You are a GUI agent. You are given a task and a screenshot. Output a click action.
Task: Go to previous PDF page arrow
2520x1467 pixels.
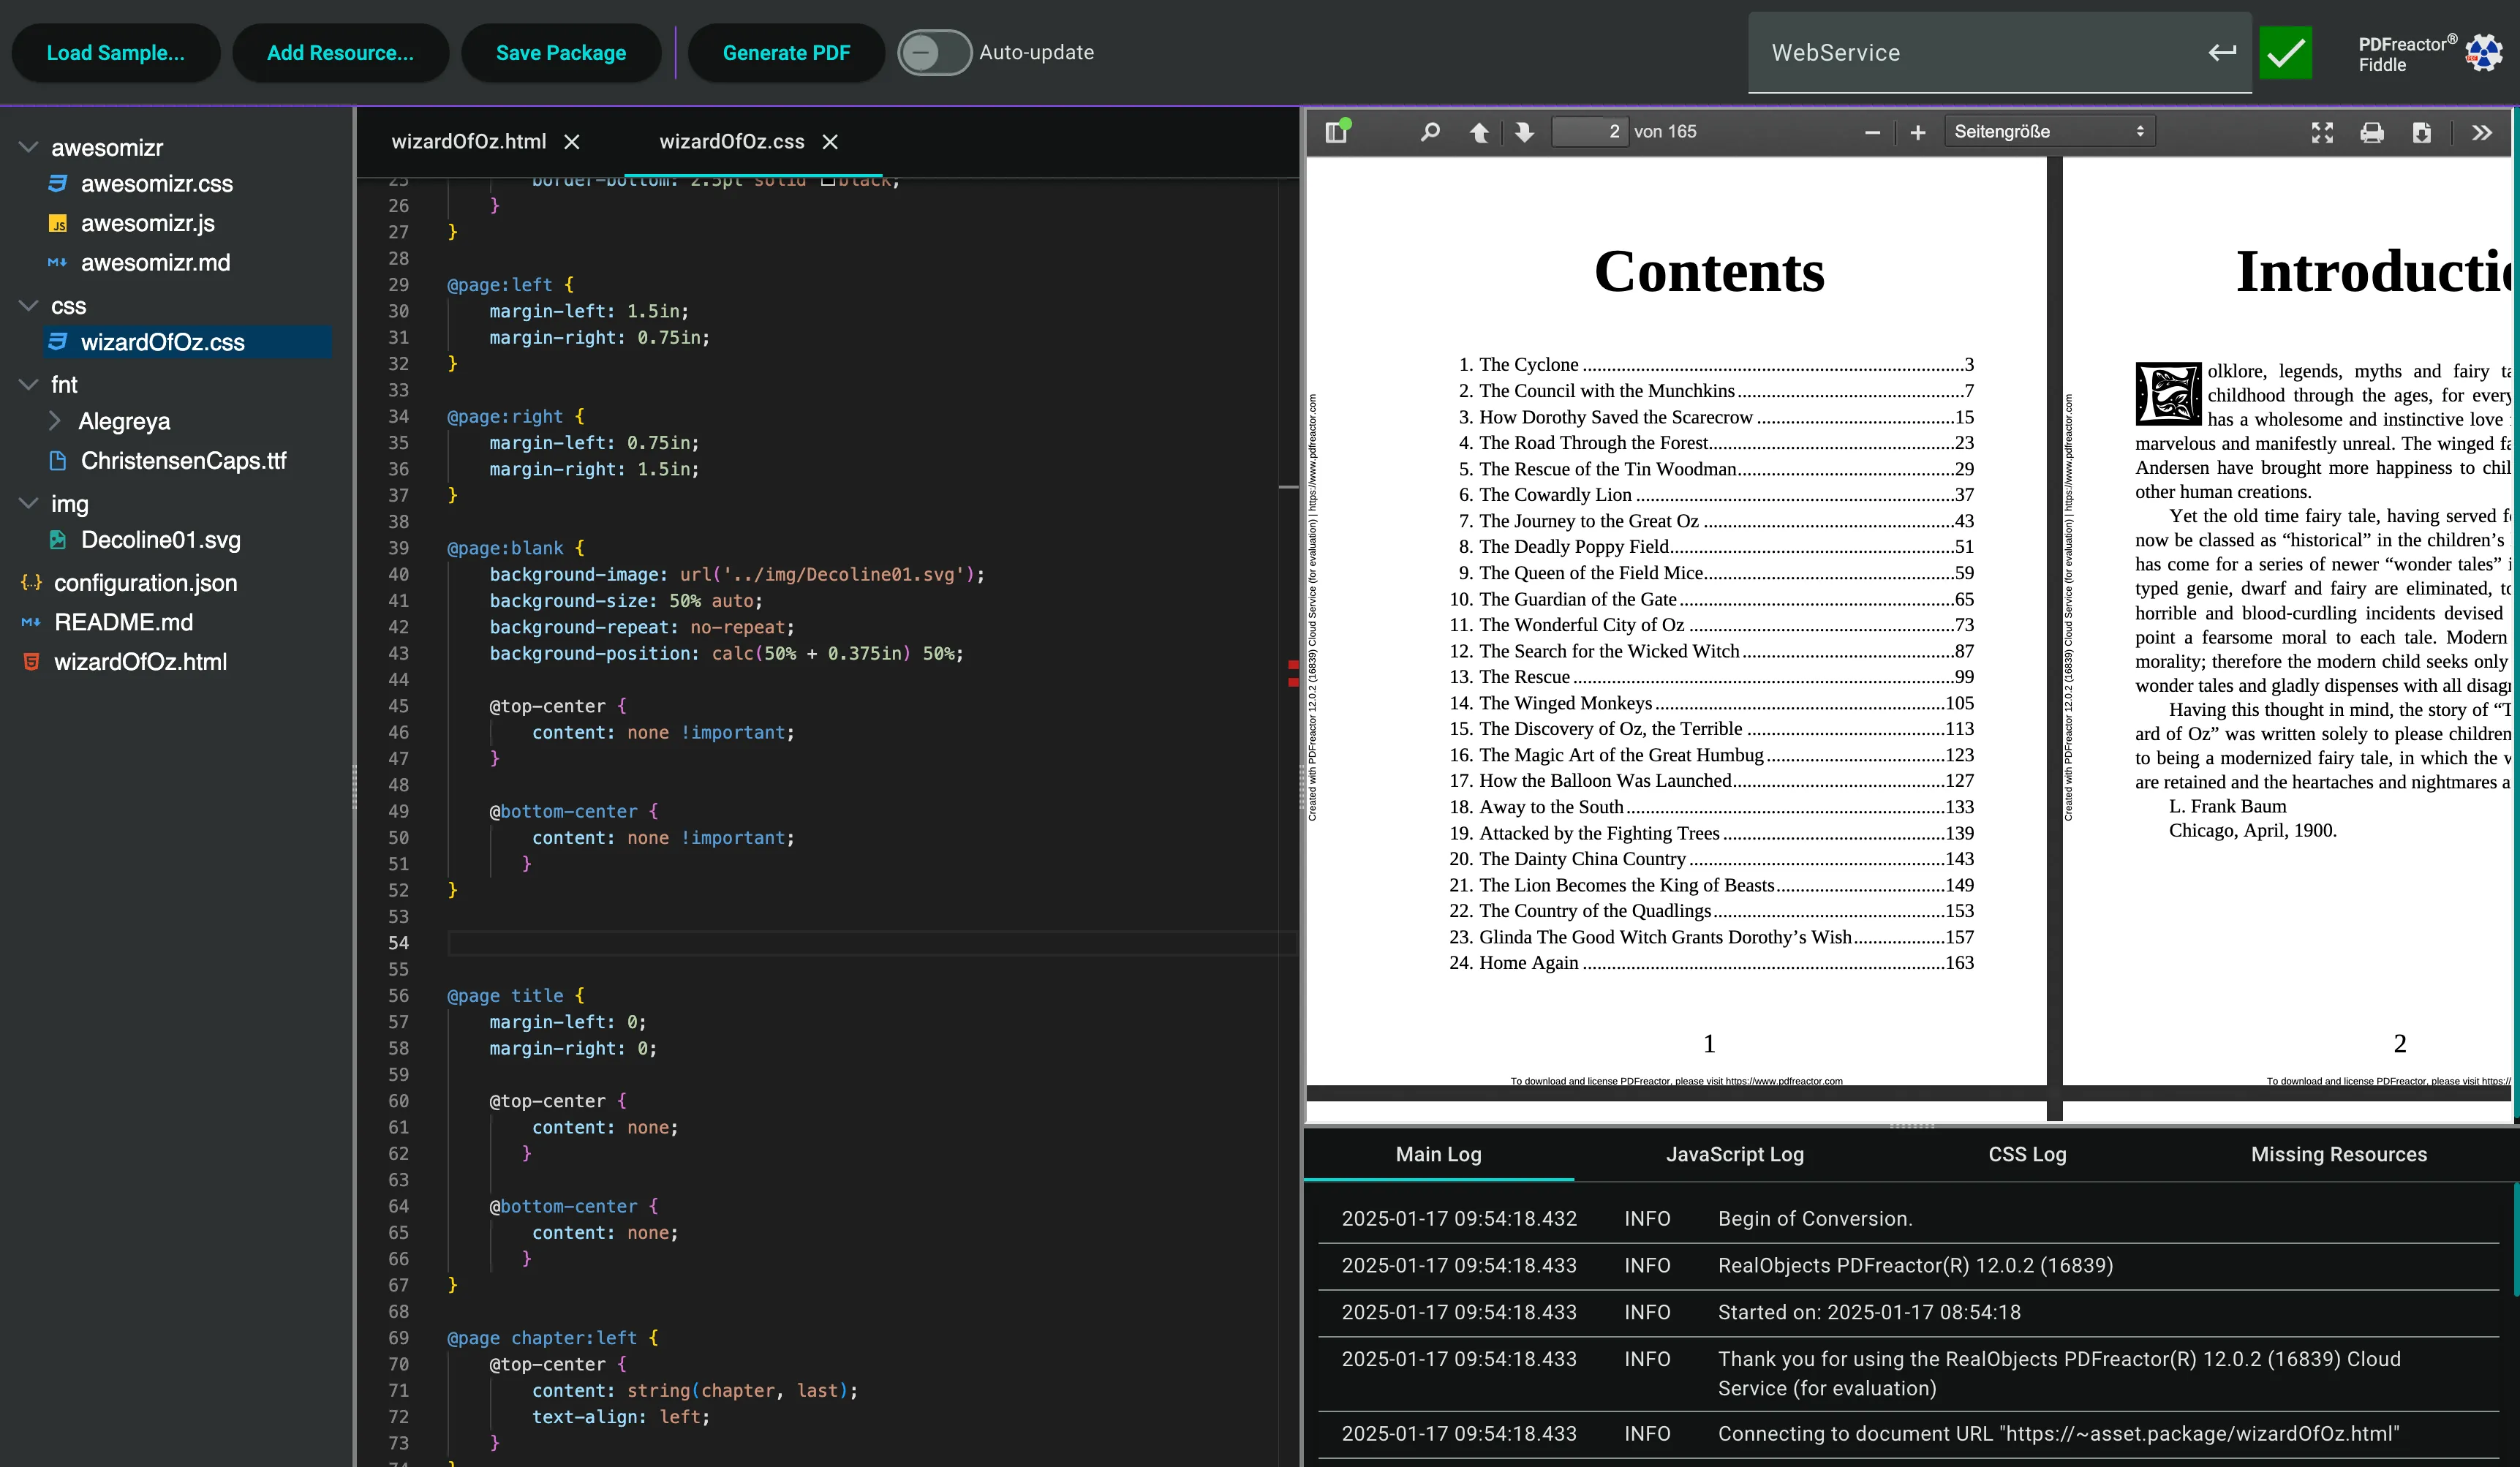pyautogui.click(x=1478, y=132)
